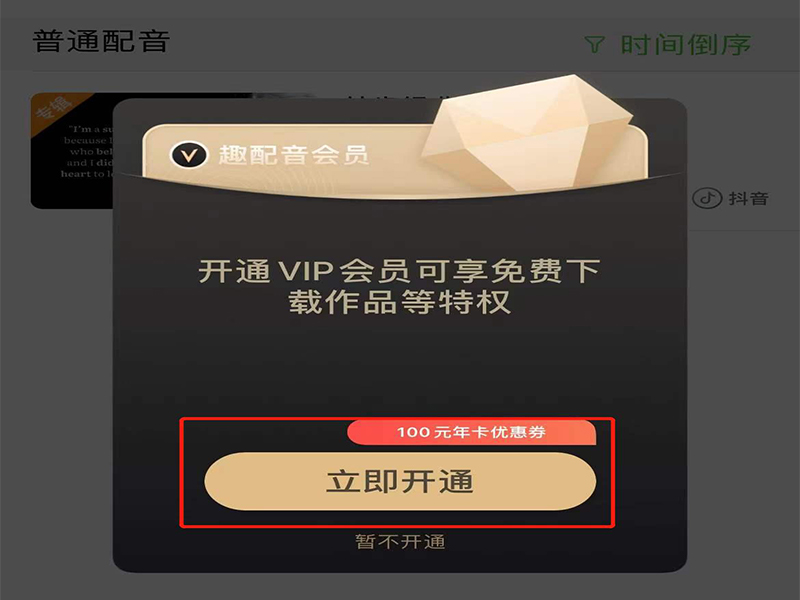
Task: Click the 立即开通 button
Action: coord(400,481)
